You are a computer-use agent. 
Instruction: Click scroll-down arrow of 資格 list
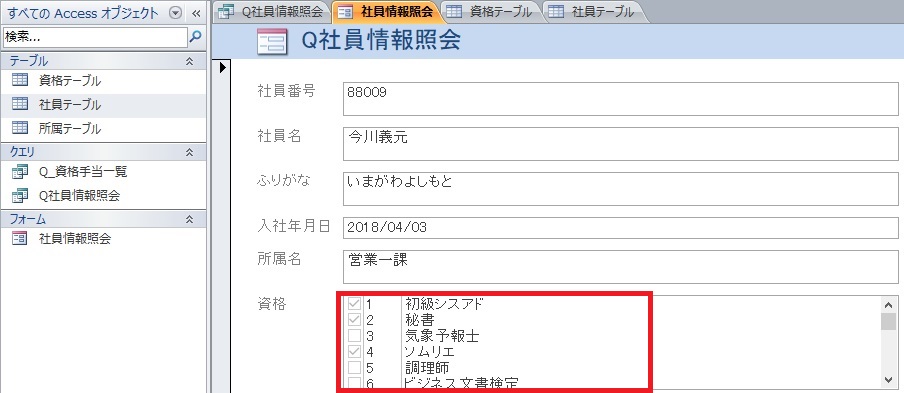(x=888, y=379)
